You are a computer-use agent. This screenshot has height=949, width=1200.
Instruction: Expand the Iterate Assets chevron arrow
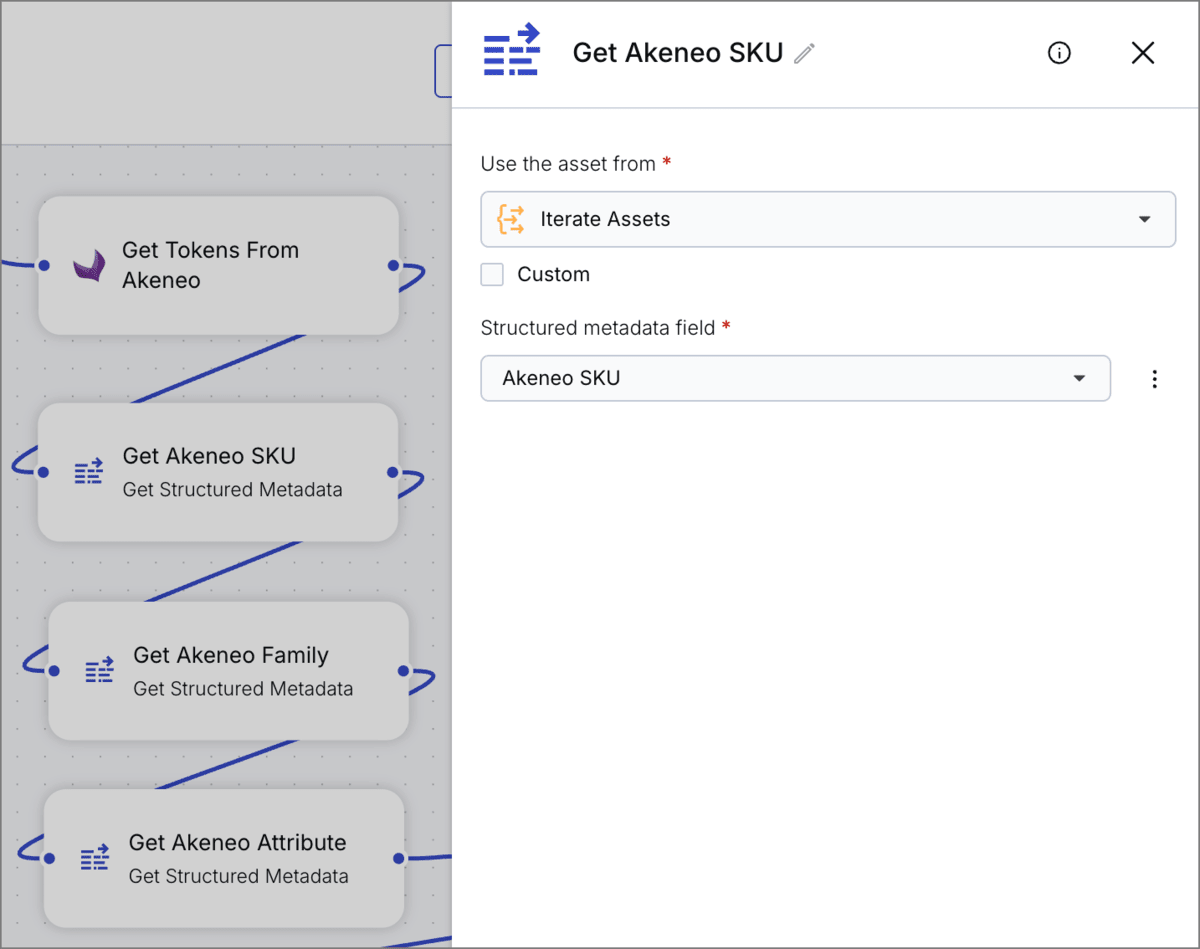1144,219
